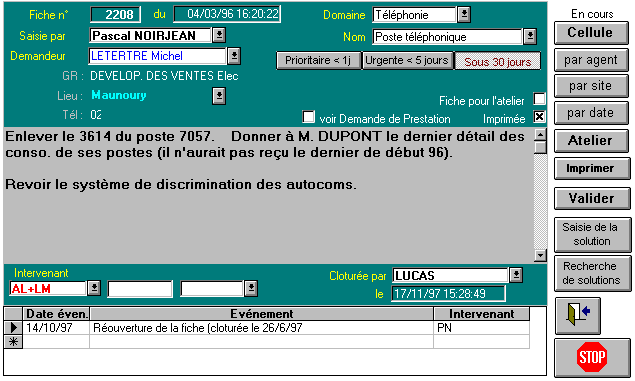Click the Maunoury Lieu value
Image resolution: width=635 pixels, height=381 pixels.
(119, 95)
